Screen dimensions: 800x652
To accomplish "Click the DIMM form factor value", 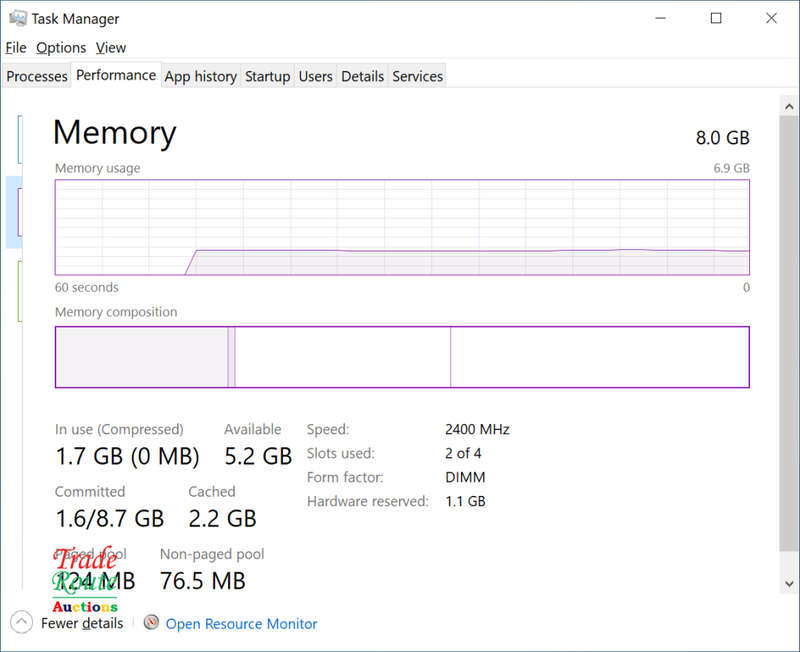I will [465, 478].
